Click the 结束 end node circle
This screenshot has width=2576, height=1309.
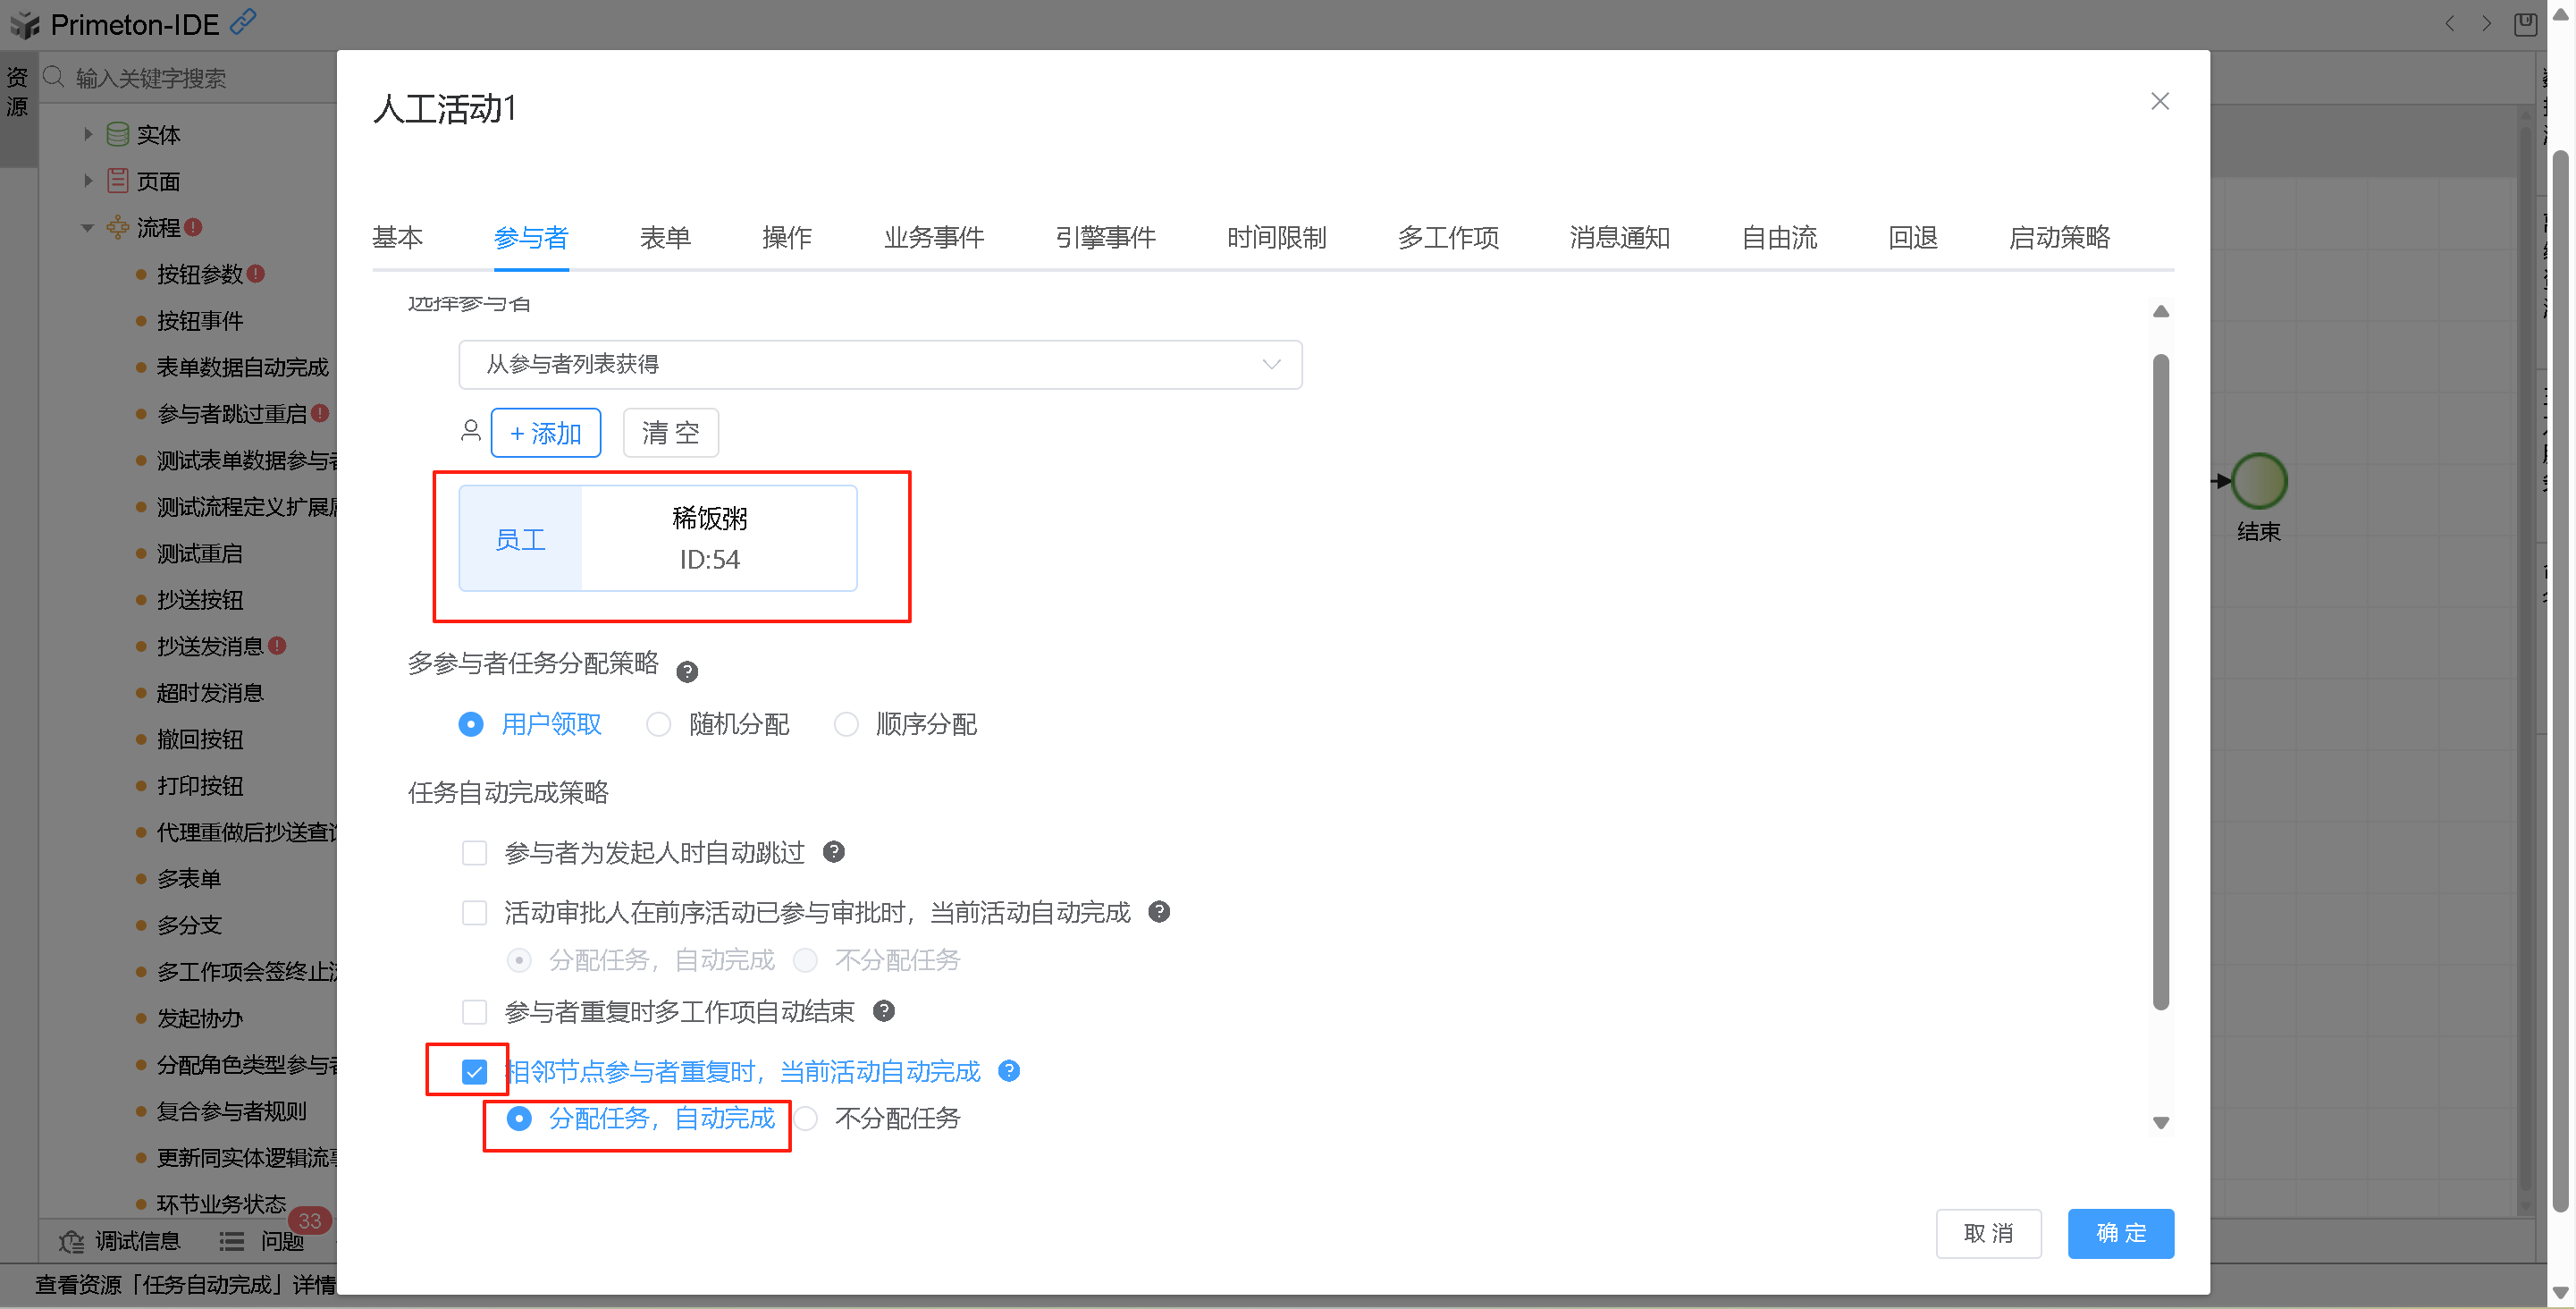coord(2258,481)
